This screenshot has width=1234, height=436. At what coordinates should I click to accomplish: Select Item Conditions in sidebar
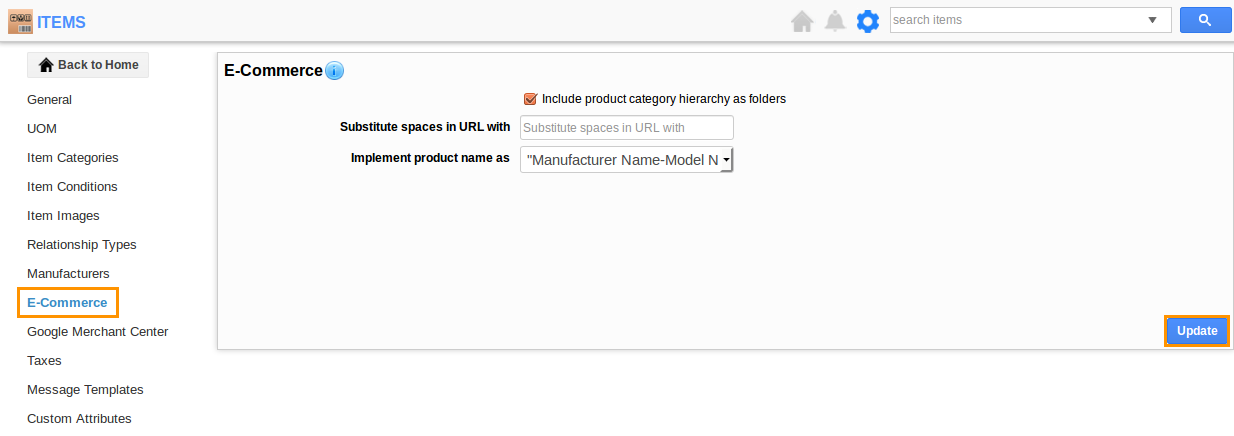click(x=72, y=187)
